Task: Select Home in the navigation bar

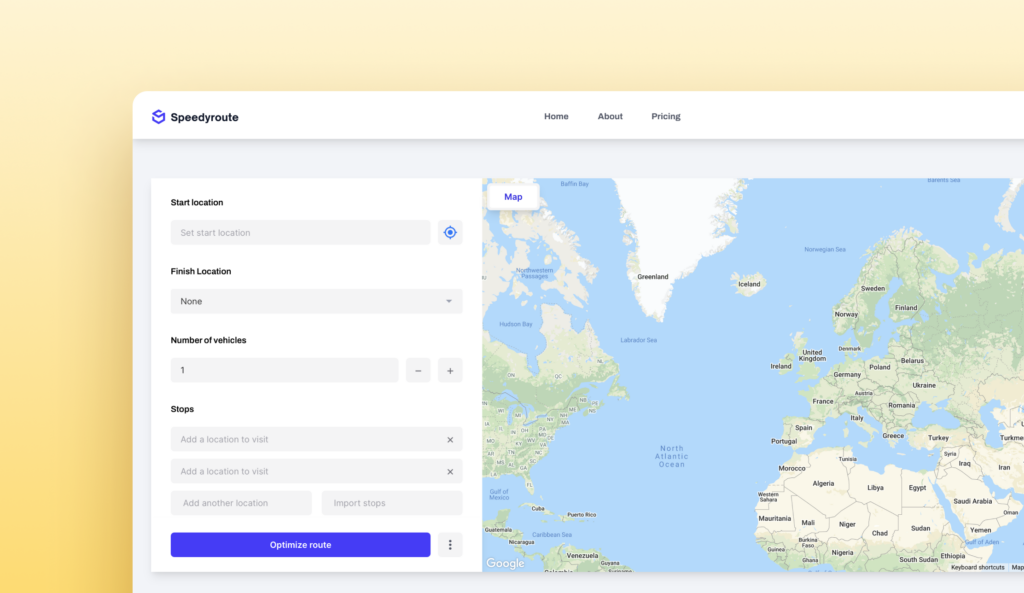Action: point(556,116)
